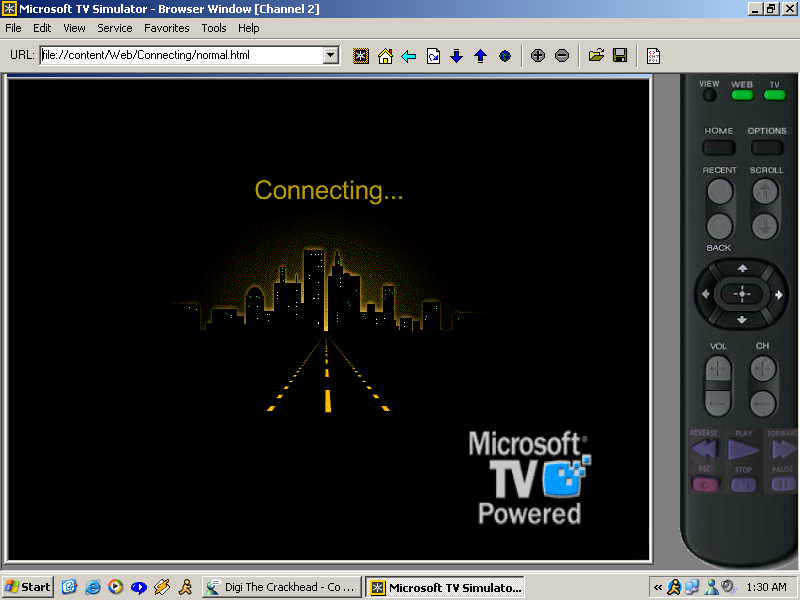800x600 pixels.
Task: Expand the URL address dropdown arrow
Action: [x=331, y=56]
